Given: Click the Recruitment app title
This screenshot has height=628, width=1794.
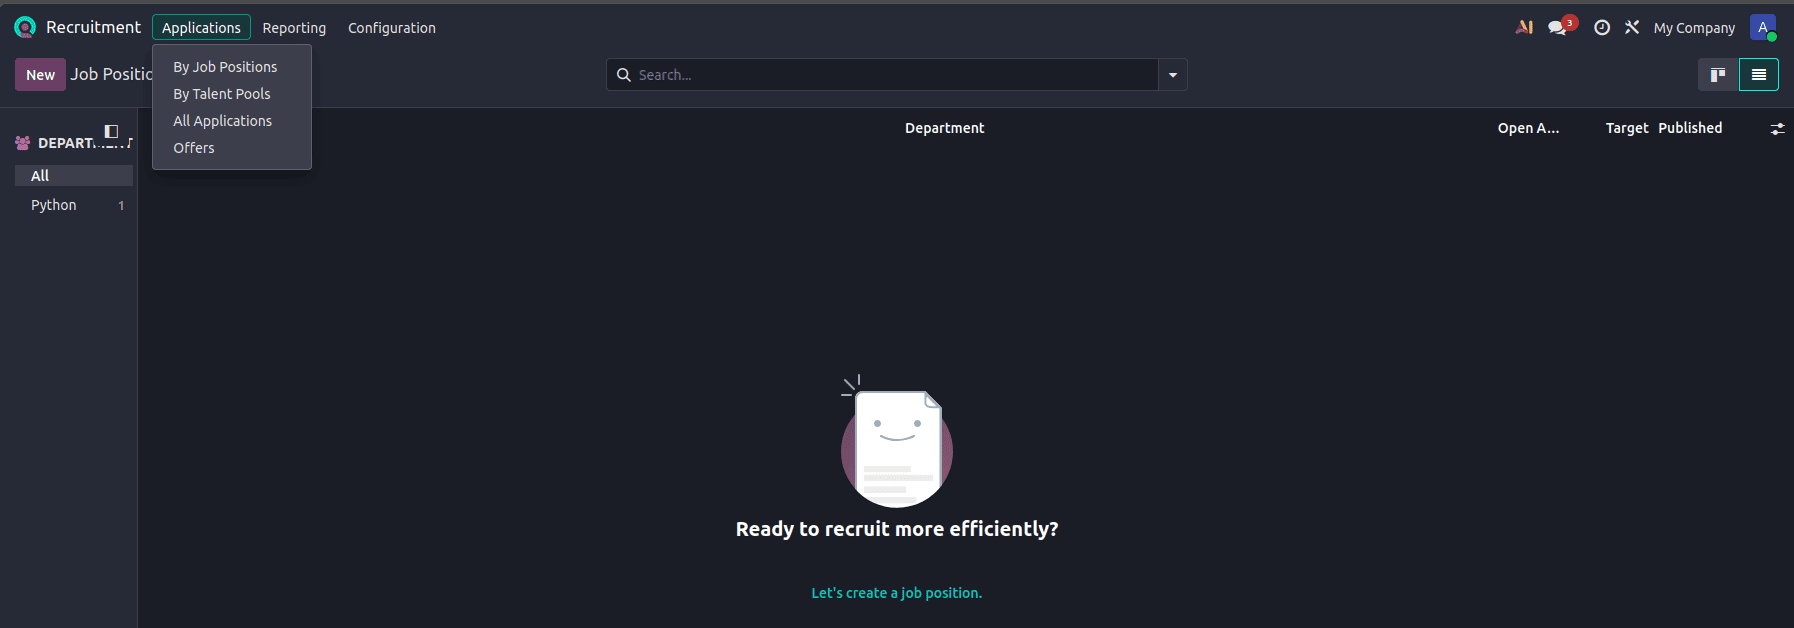Looking at the screenshot, I should (x=93, y=27).
